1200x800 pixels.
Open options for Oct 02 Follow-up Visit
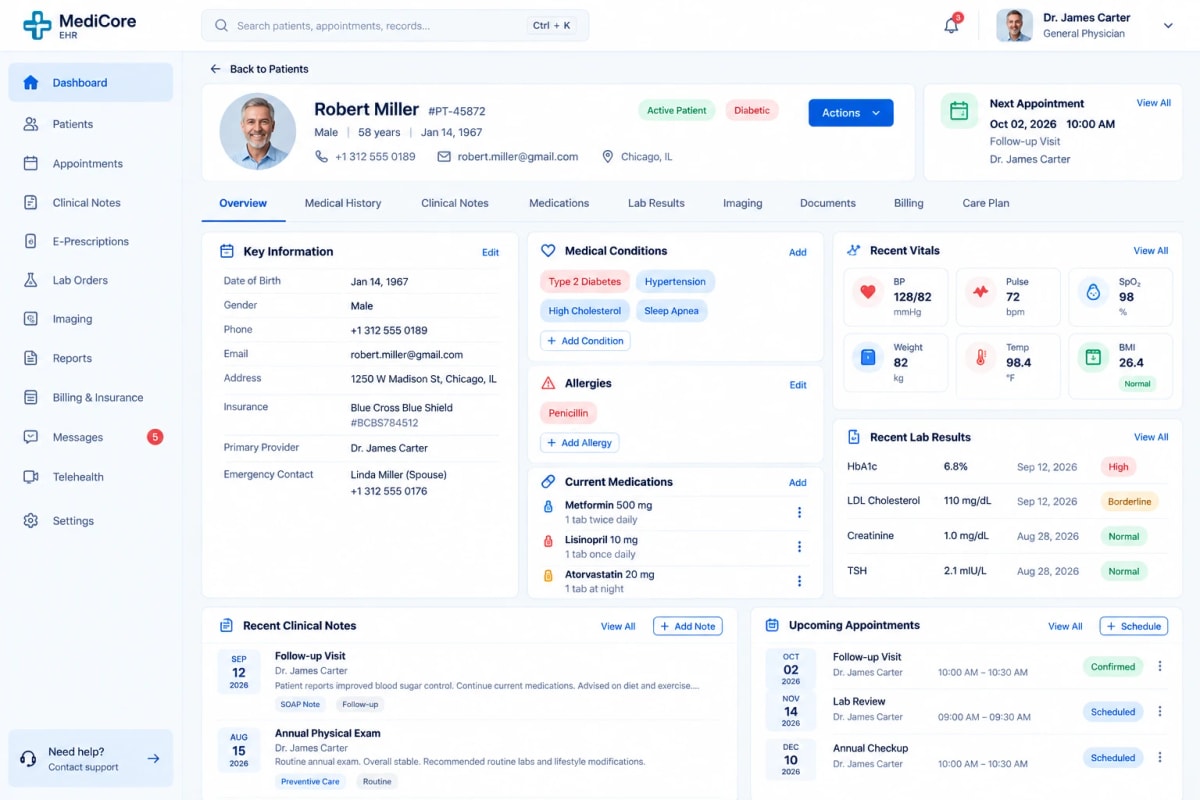point(1160,666)
